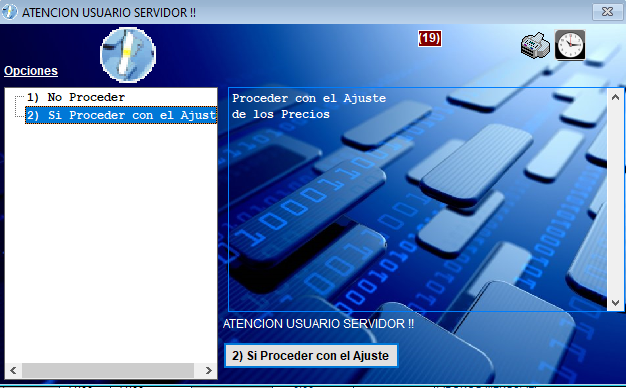Click the vertical scrollbar track in message box
Screen dimensions: 626x388
[615, 200]
